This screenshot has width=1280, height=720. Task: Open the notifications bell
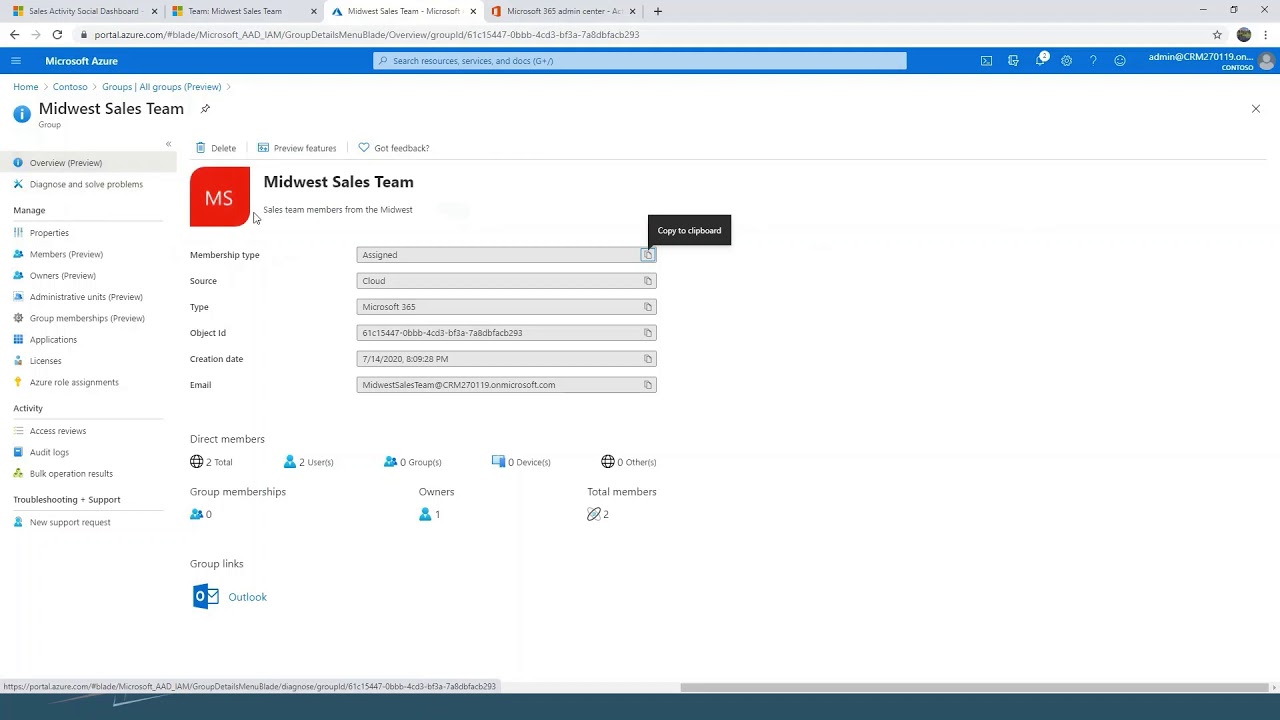click(1040, 61)
